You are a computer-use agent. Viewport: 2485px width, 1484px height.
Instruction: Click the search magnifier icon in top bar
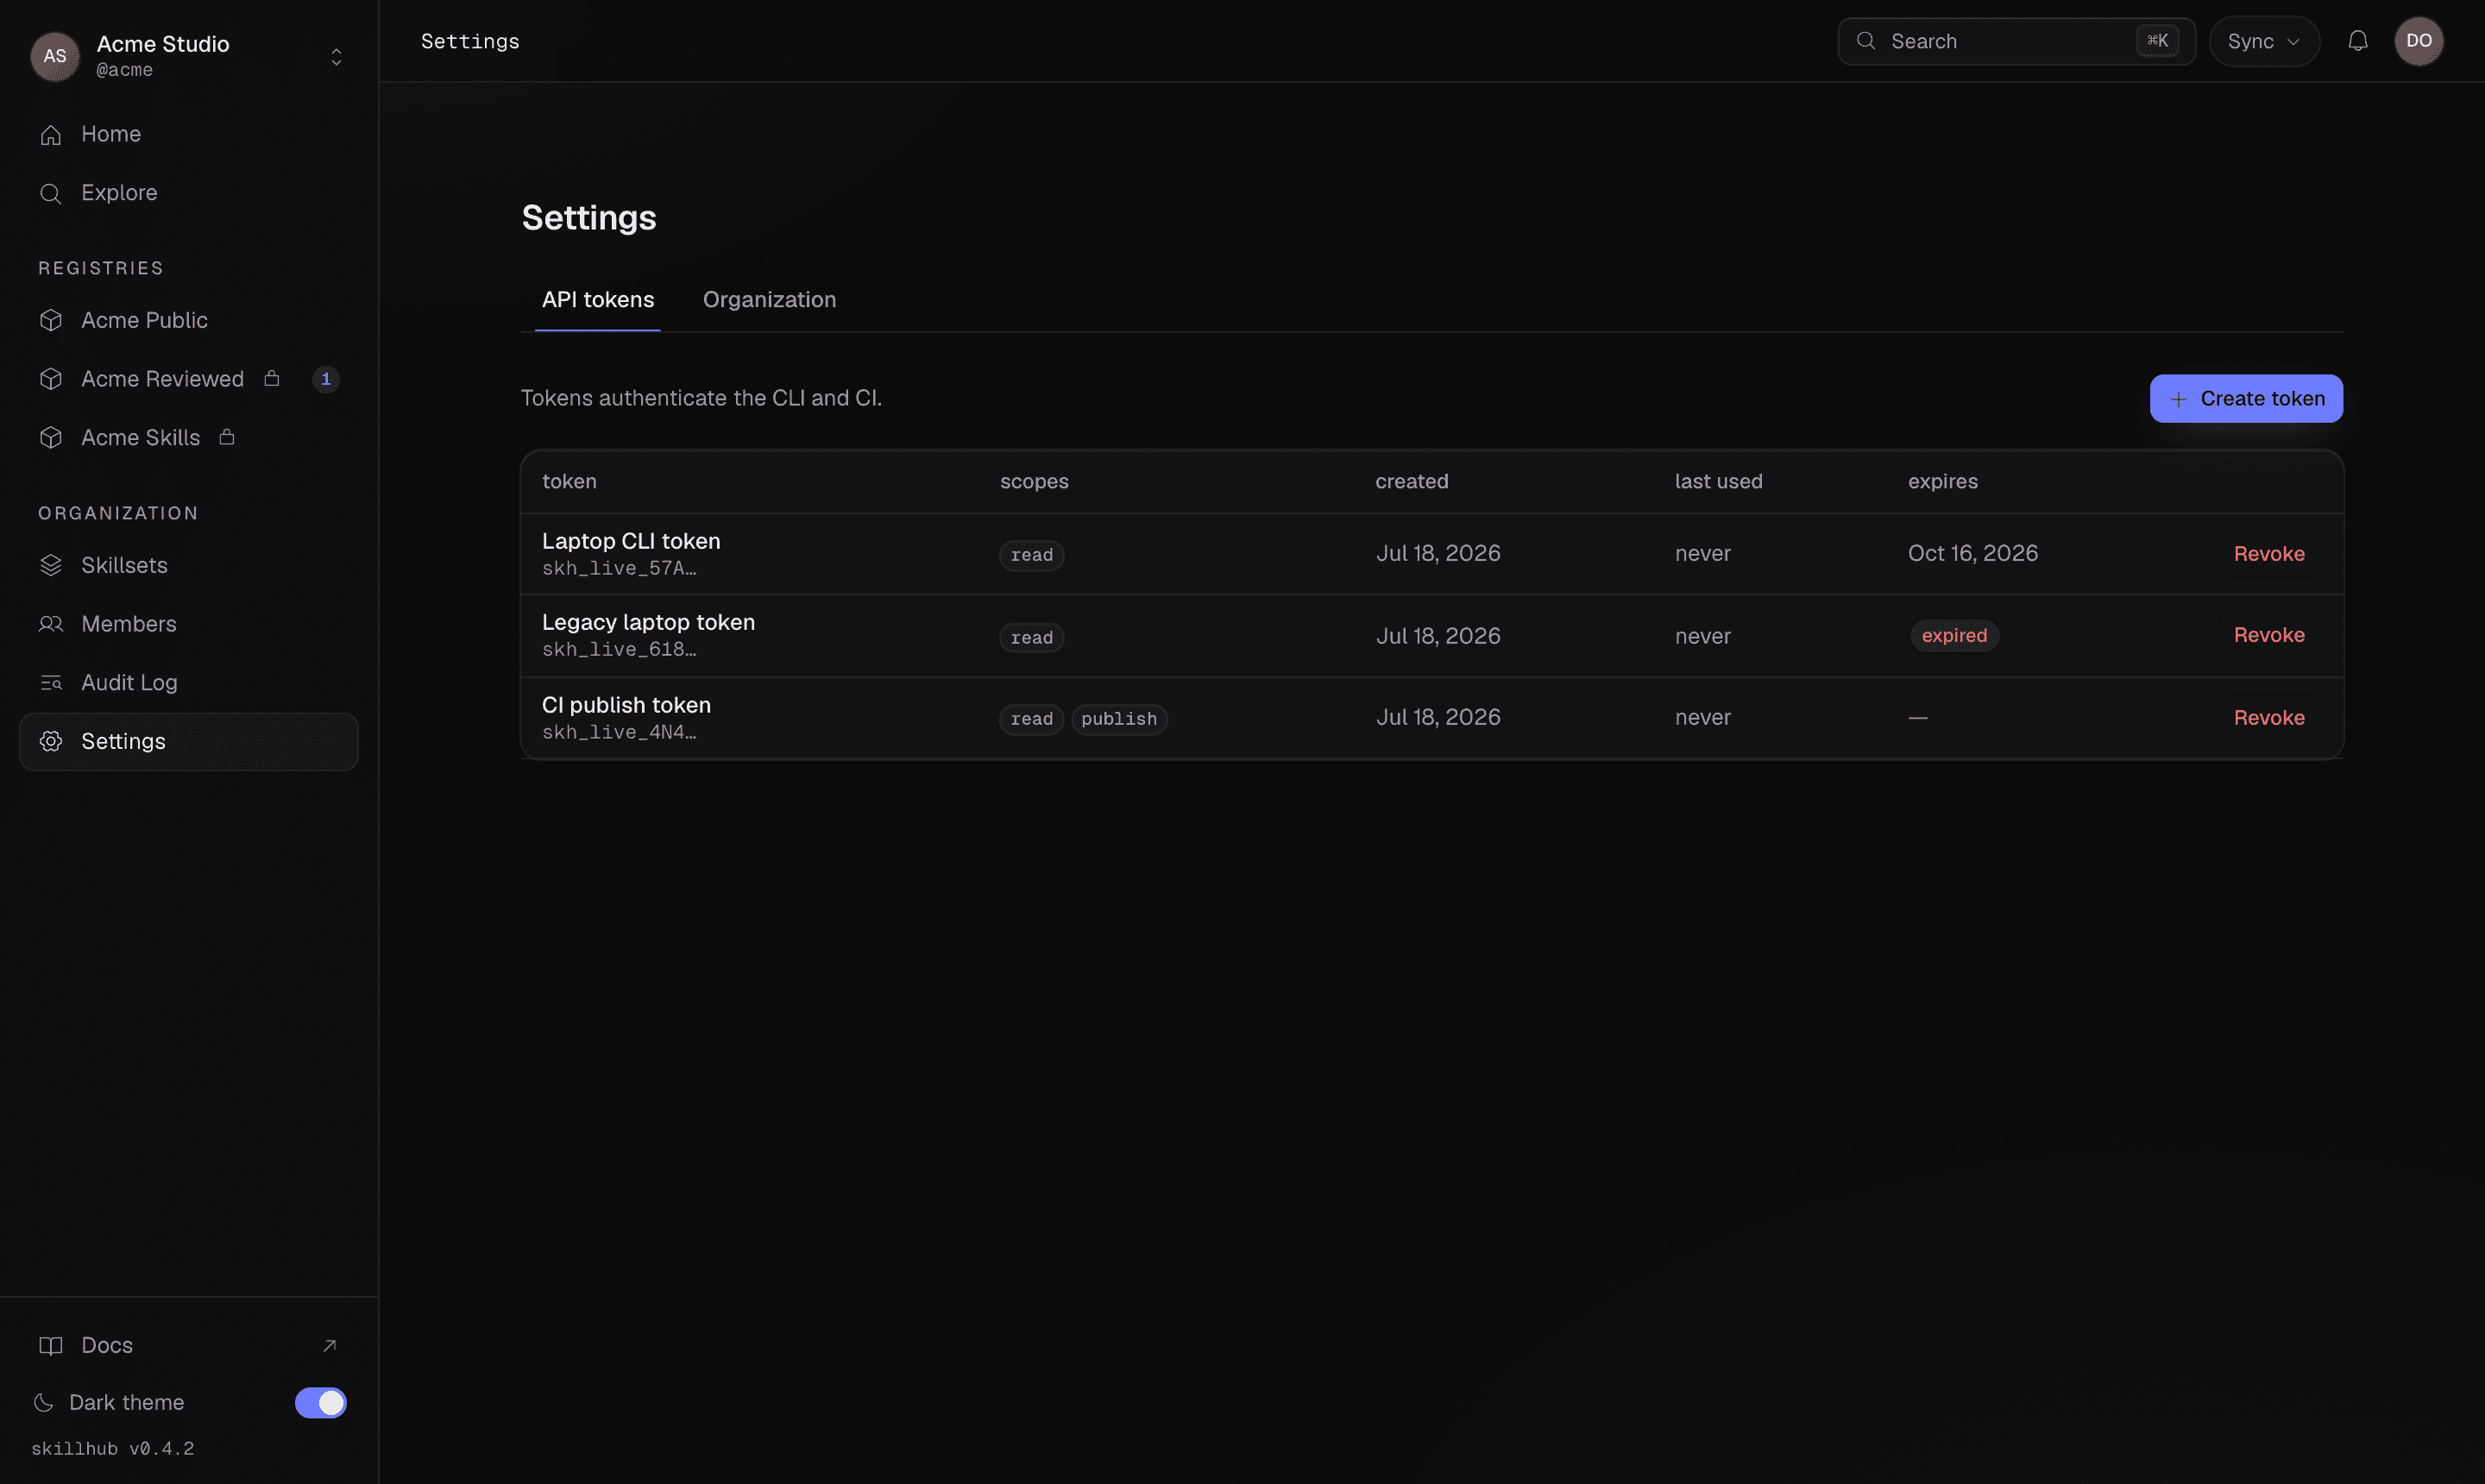[1866, 41]
